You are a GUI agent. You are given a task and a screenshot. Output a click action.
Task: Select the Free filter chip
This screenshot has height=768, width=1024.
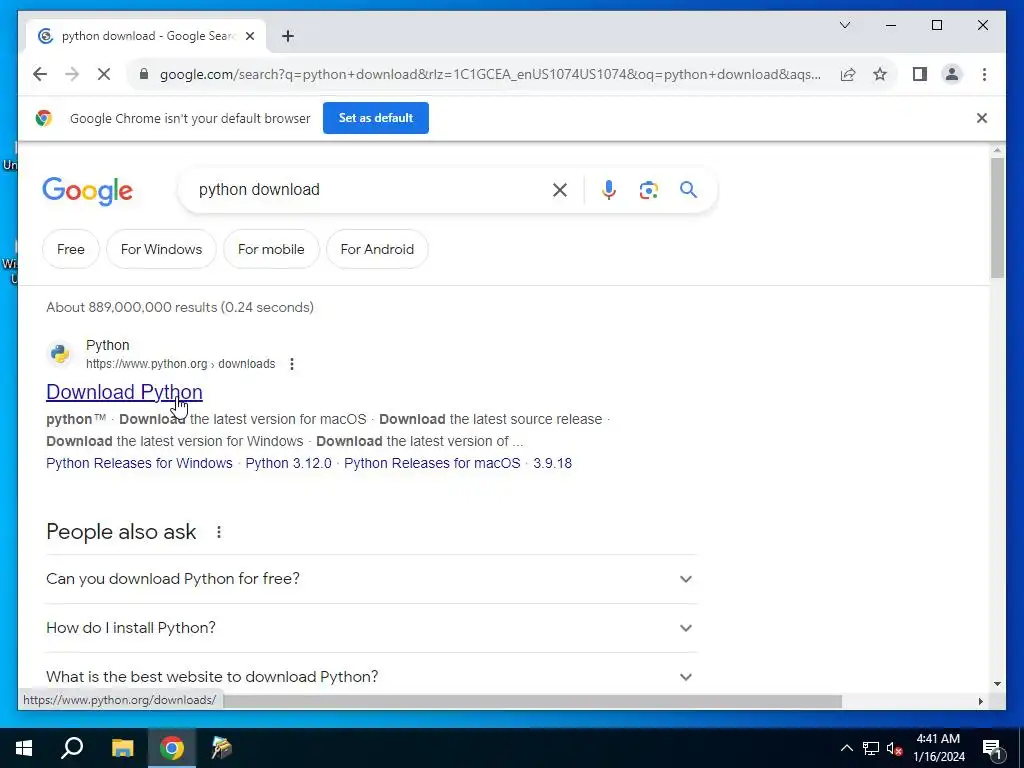[71, 249]
